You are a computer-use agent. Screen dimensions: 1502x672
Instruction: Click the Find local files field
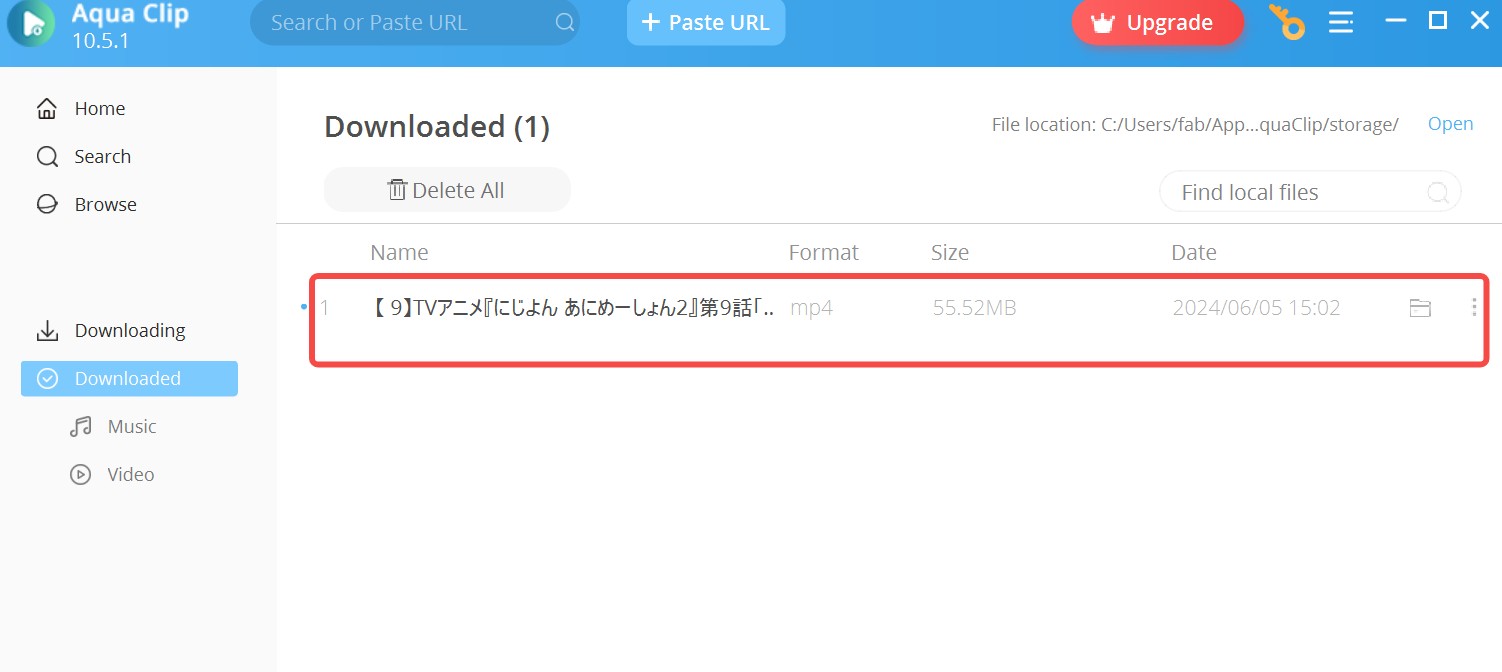click(x=1310, y=192)
